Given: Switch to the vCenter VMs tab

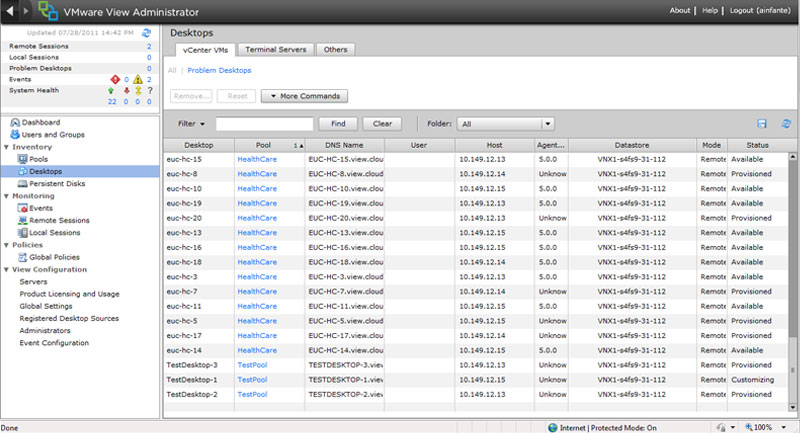Looking at the screenshot, I should (x=205, y=50).
